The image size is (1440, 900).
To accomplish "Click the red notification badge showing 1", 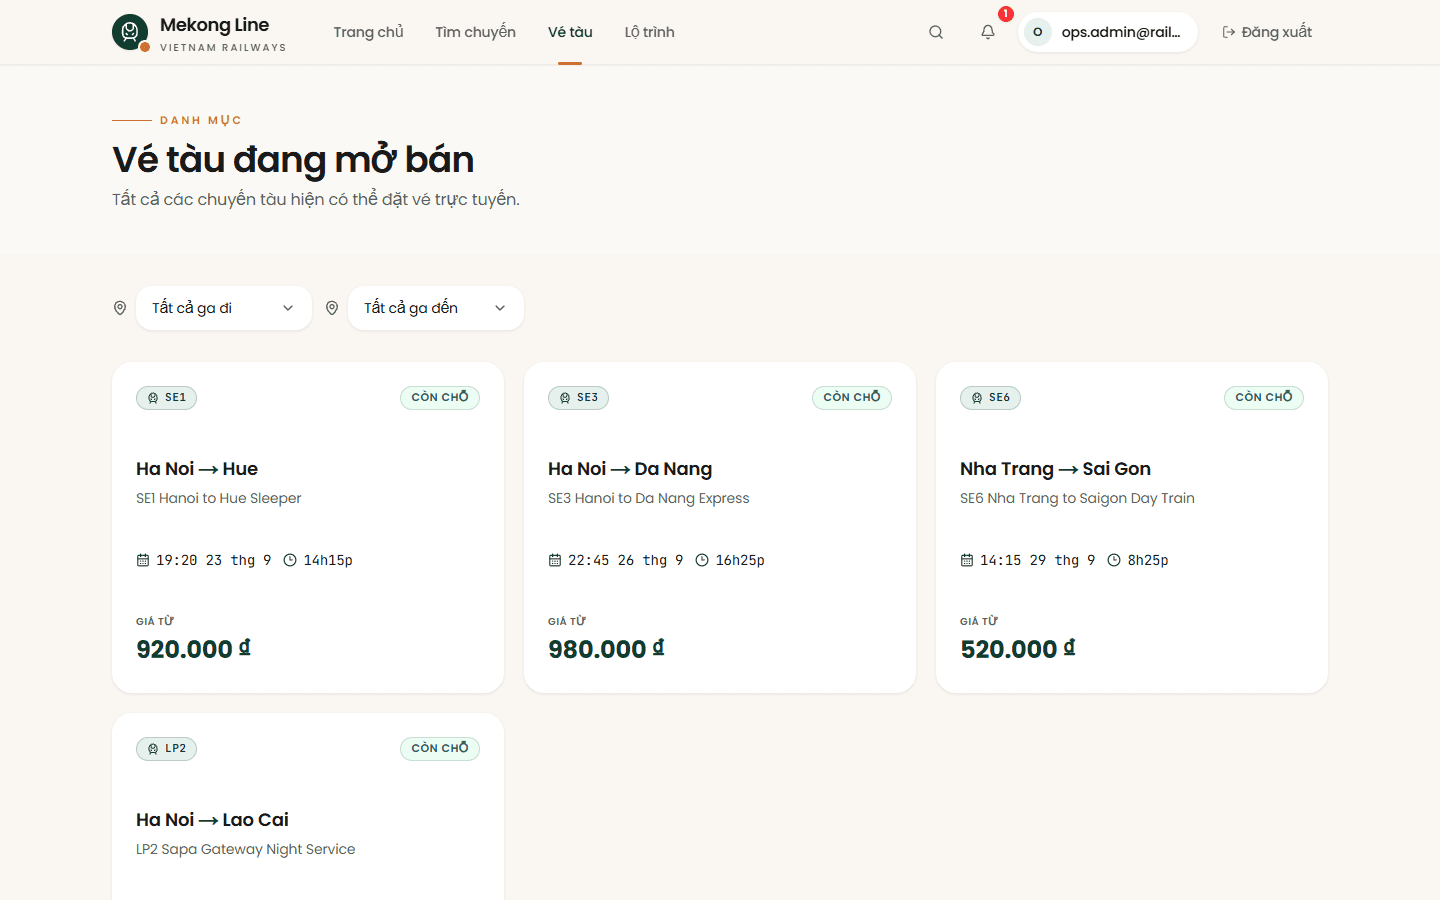I will coord(1006,14).
